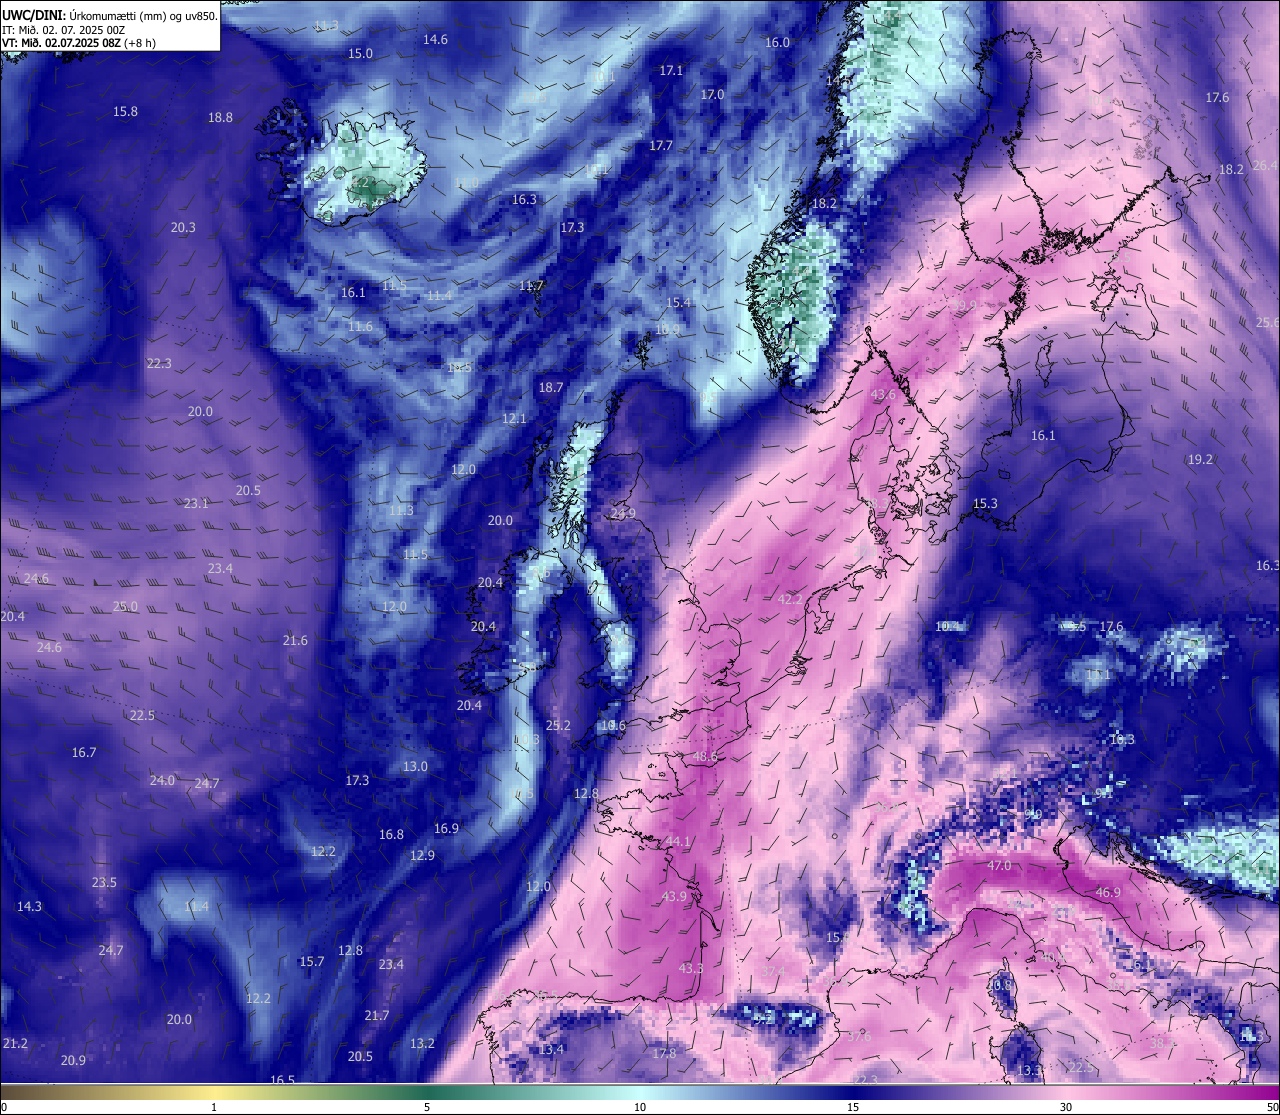Screen dimensions: 1280x1115
Task: Click the 1 label on color scale
Action: point(214,1107)
